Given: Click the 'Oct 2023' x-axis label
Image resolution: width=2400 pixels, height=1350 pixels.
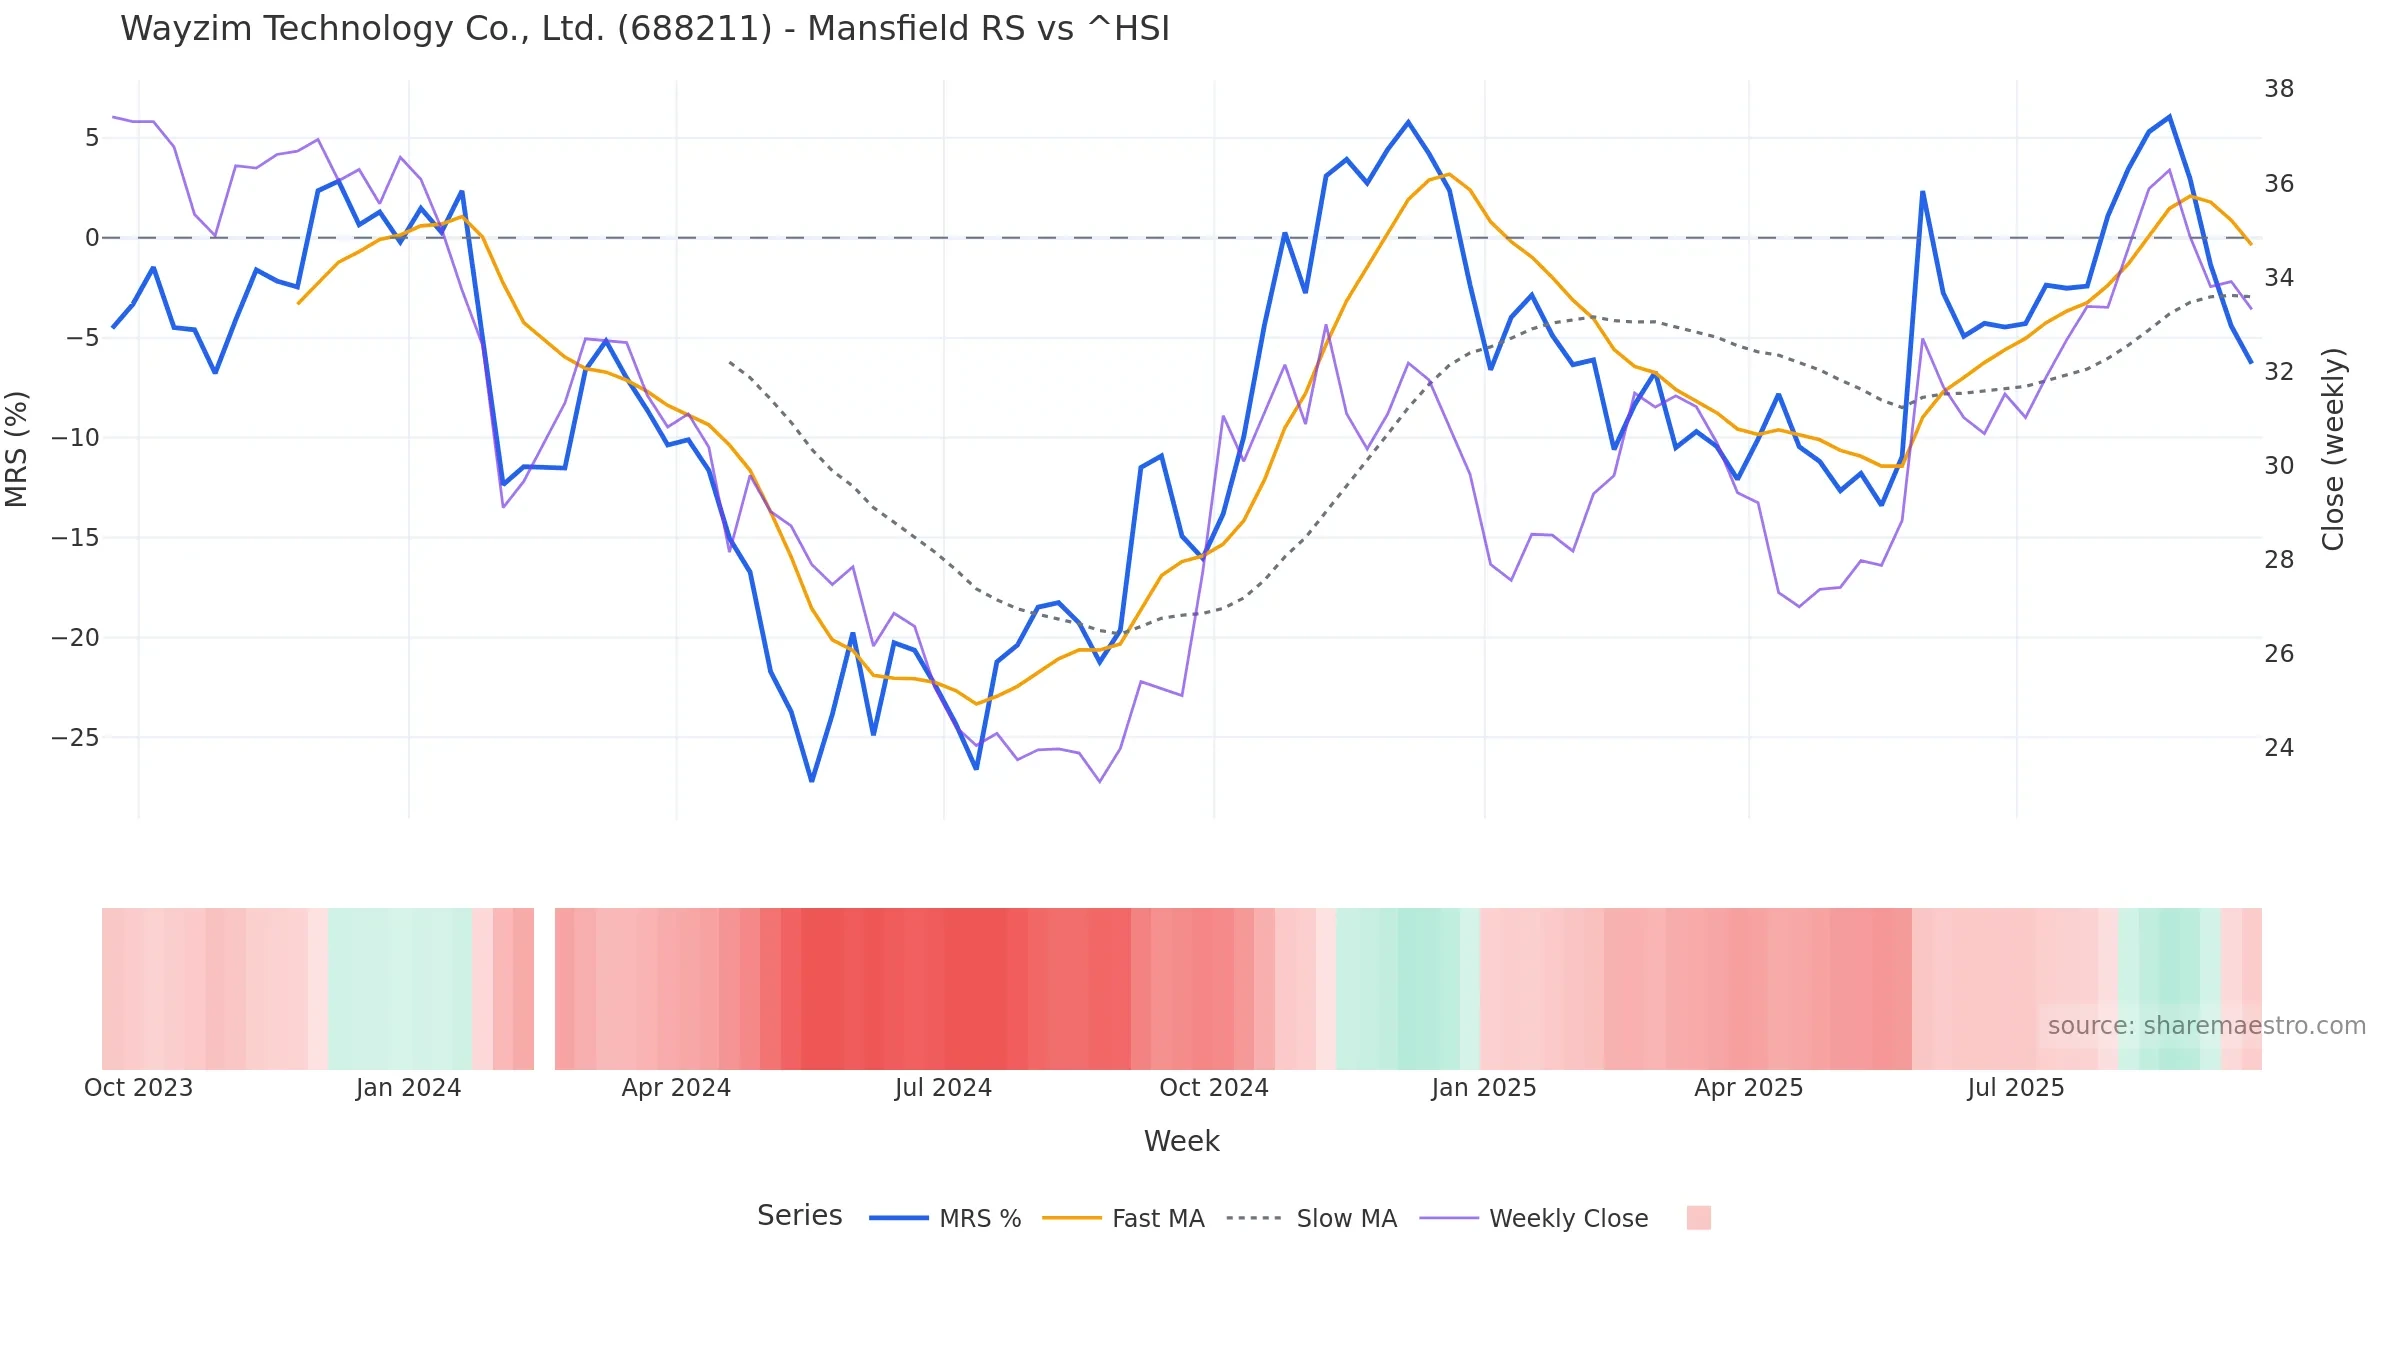Looking at the screenshot, I should [138, 1087].
